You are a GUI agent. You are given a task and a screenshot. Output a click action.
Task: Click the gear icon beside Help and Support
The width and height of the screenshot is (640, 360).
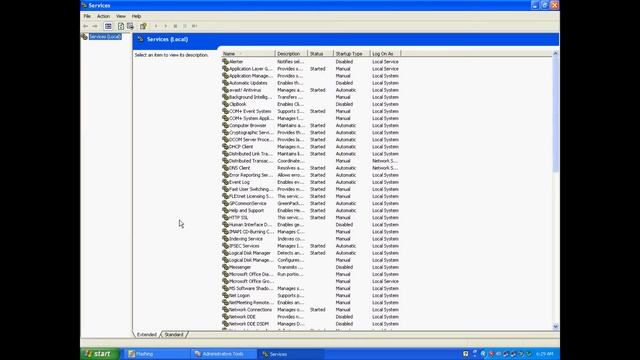225,210
